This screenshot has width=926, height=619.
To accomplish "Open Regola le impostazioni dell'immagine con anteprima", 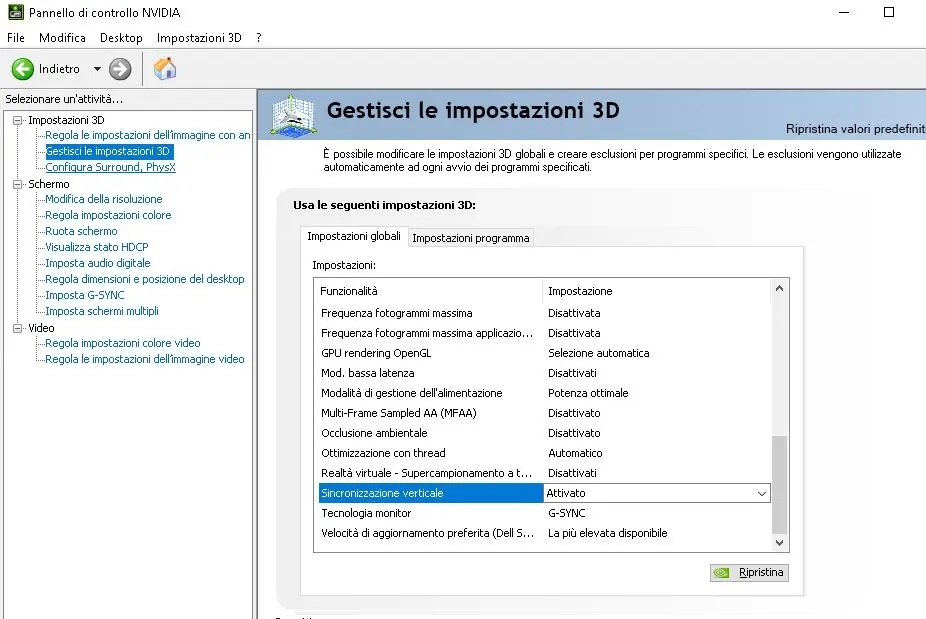I will coord(148,135).
